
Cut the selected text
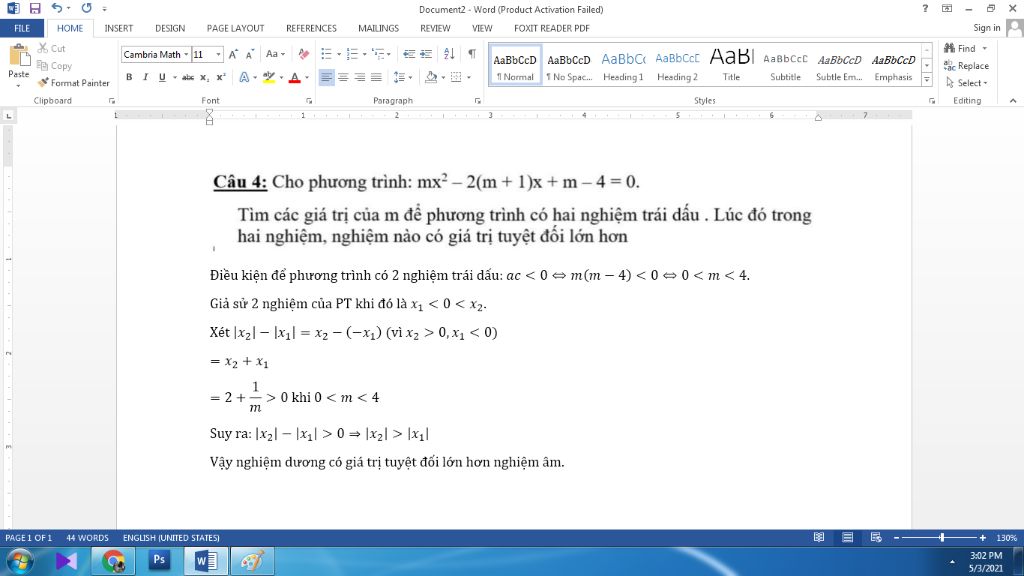coord(52,48)
